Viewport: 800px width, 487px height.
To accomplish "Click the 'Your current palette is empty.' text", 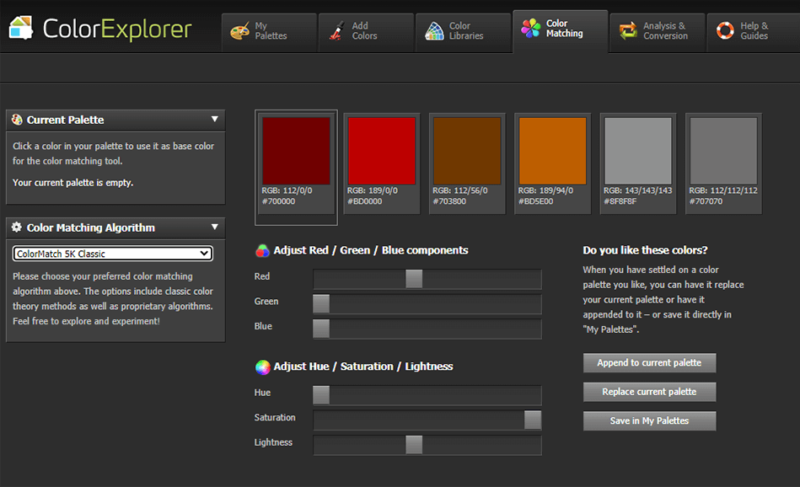I will (73, 183).
